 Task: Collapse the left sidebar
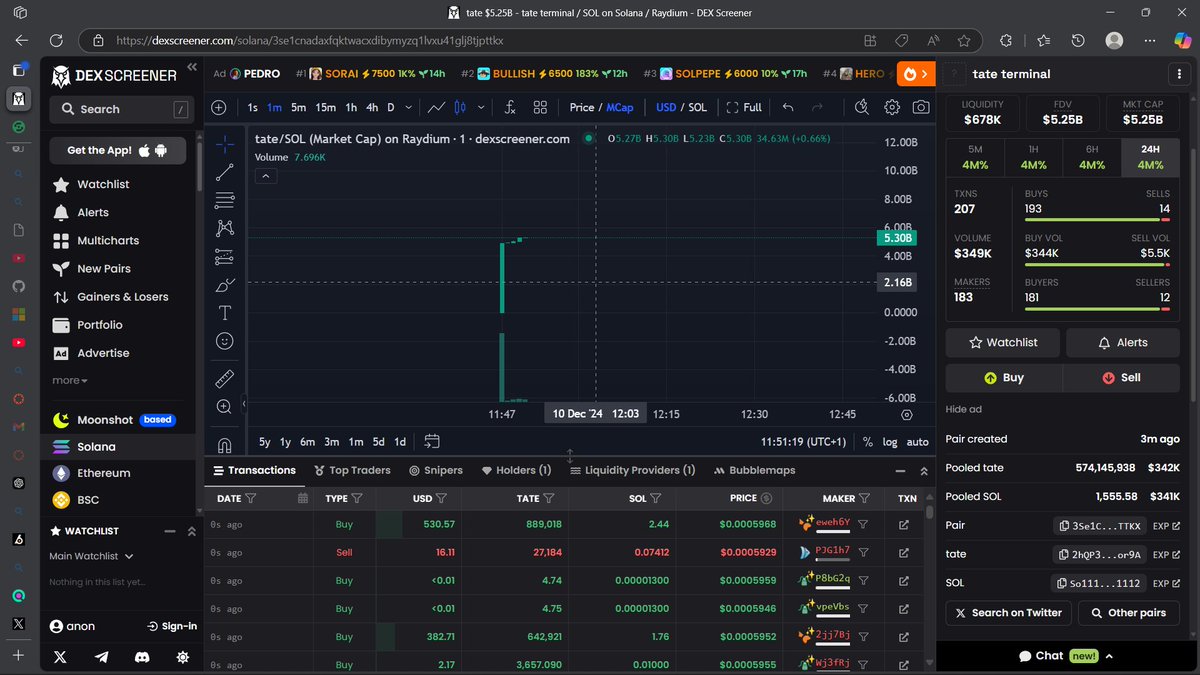192,68
